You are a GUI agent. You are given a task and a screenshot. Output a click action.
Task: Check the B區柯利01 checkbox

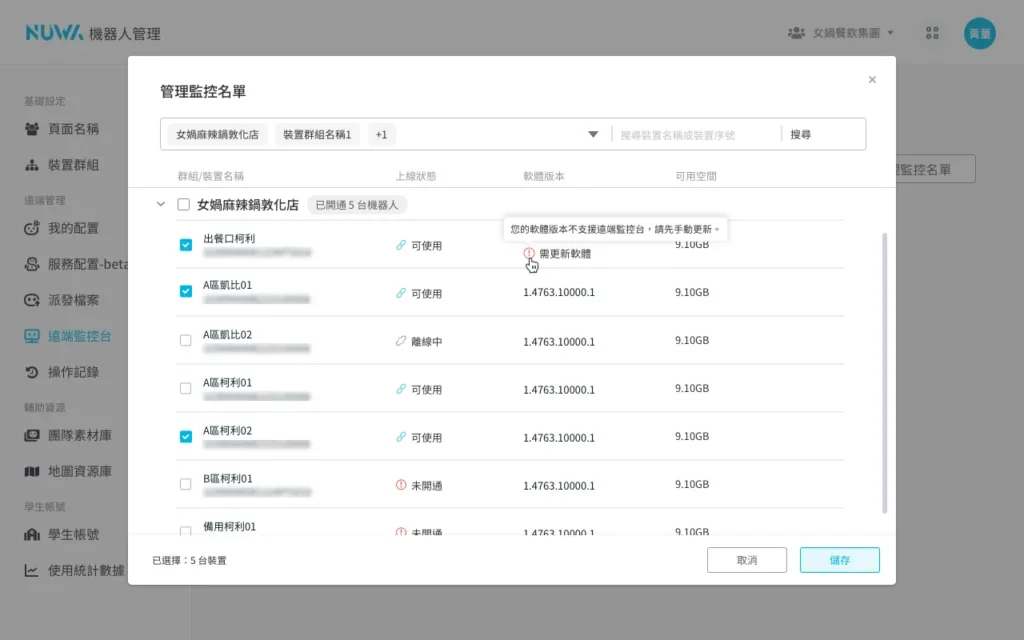185,484
